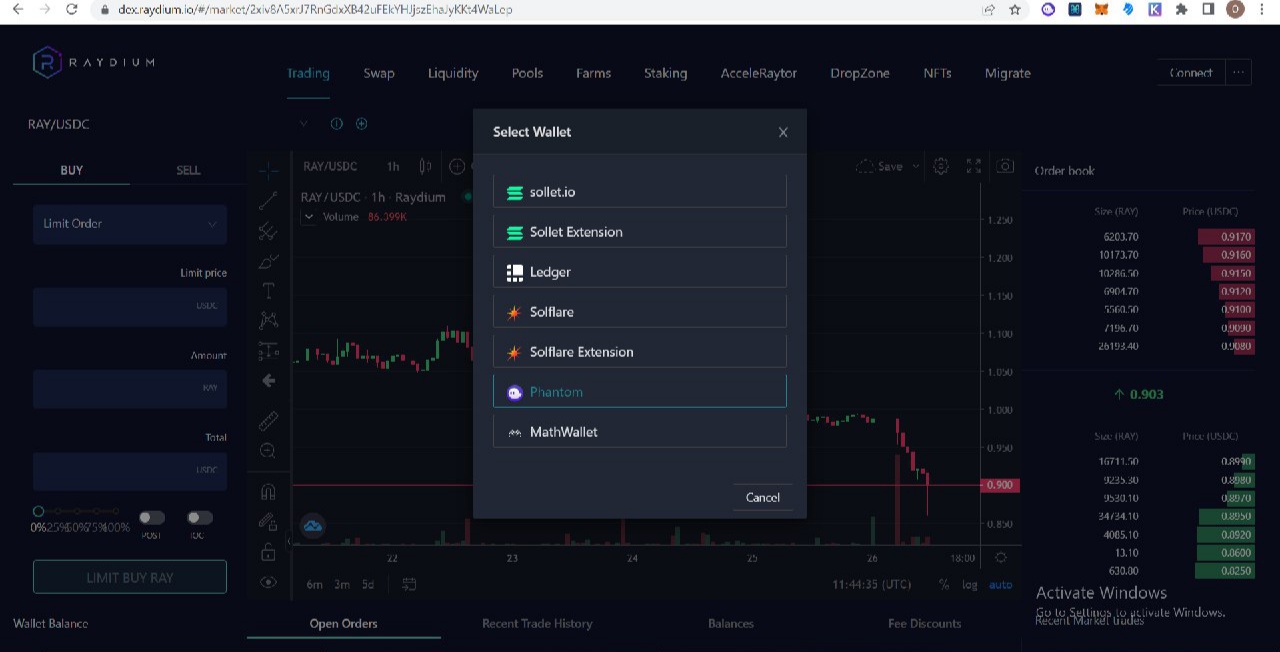
Task: Select the pitchfork tool in the chart toolbar
Action: tap(268, 231)
